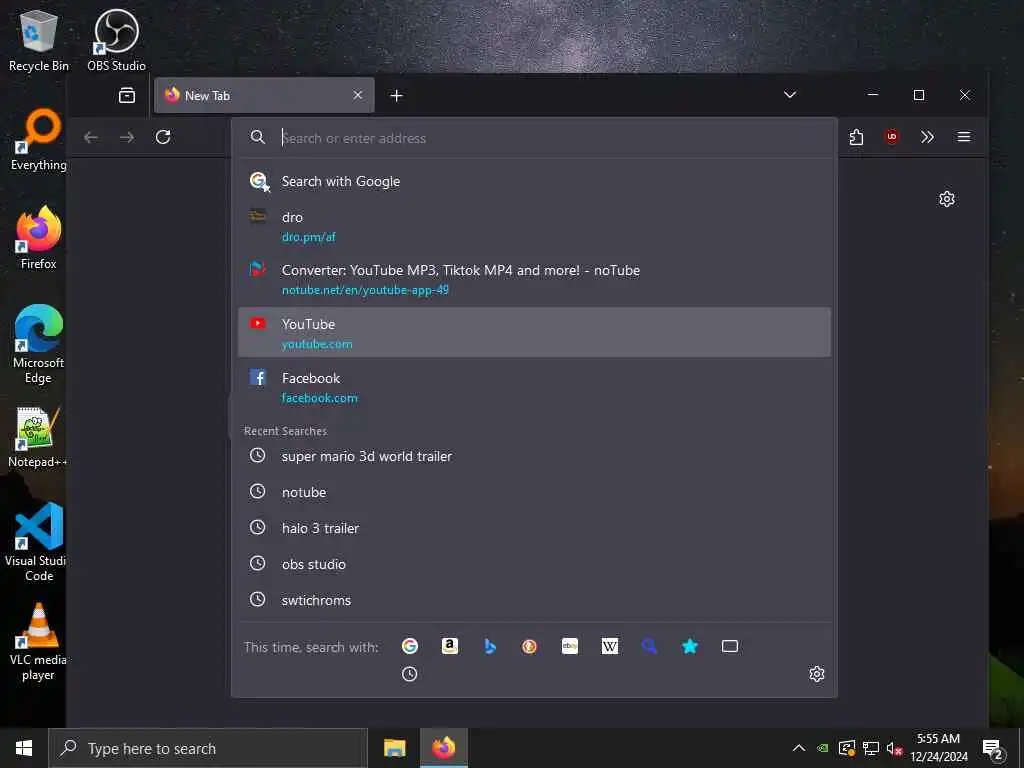Open Visual Studio Code desktop shortcut
This screenshot has width=1024, height=768.
(x=37, y=541)
